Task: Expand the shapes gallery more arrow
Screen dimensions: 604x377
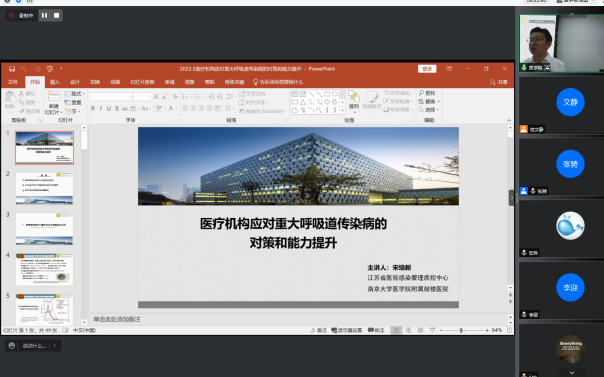Action: [342, 111]
